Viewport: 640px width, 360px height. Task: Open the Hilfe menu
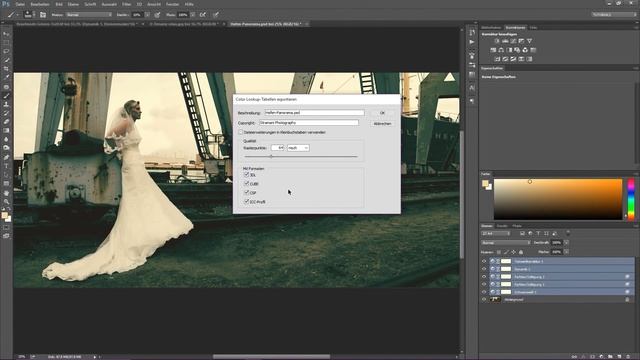(x=189, y=4)
